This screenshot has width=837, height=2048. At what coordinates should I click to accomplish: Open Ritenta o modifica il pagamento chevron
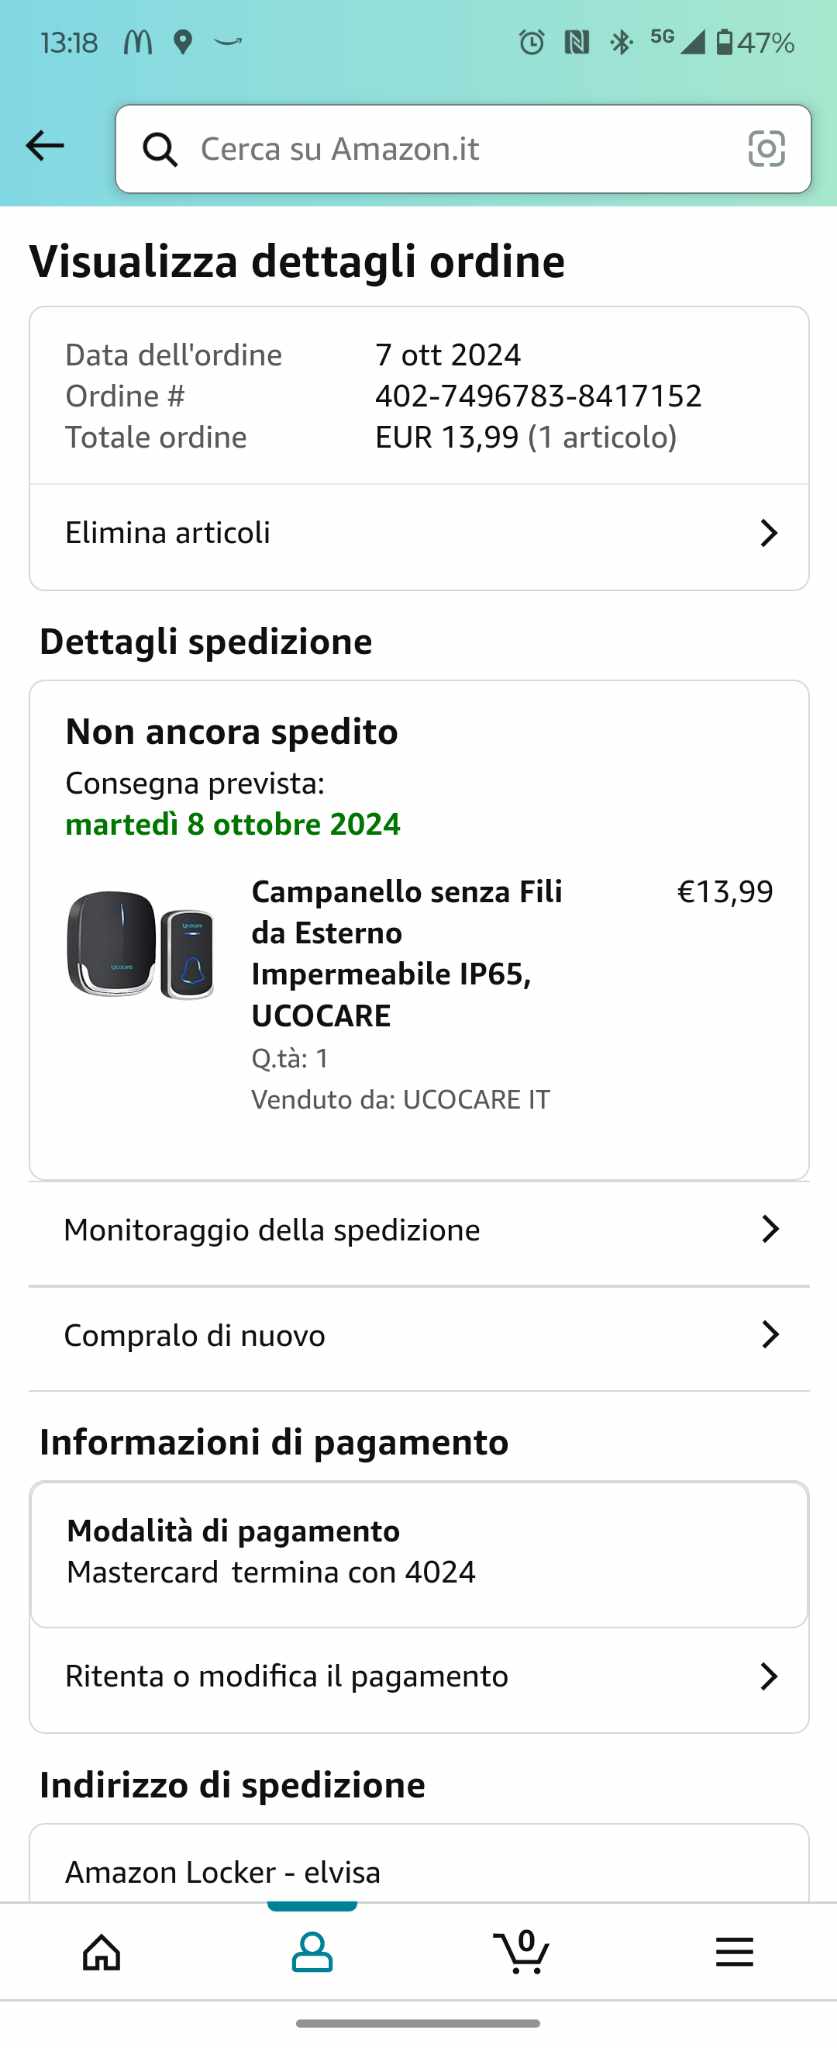point(768,1676)
